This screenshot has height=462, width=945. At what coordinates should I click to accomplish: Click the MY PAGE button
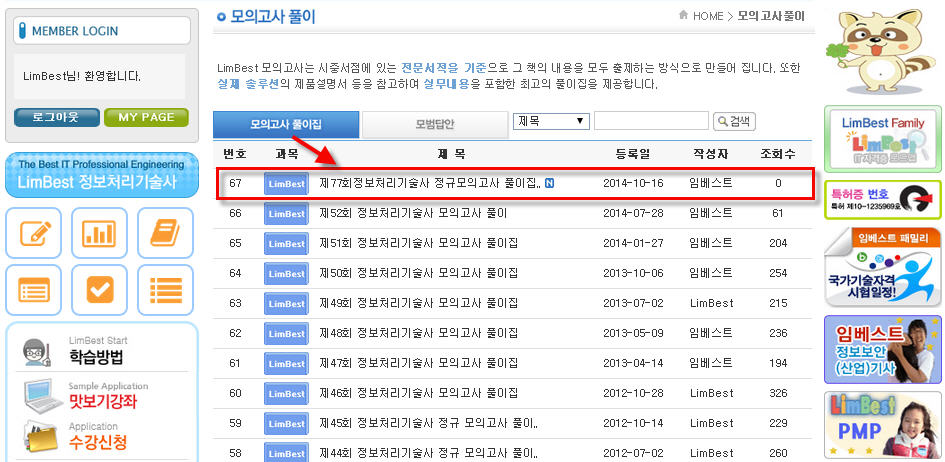click(146, 117)
